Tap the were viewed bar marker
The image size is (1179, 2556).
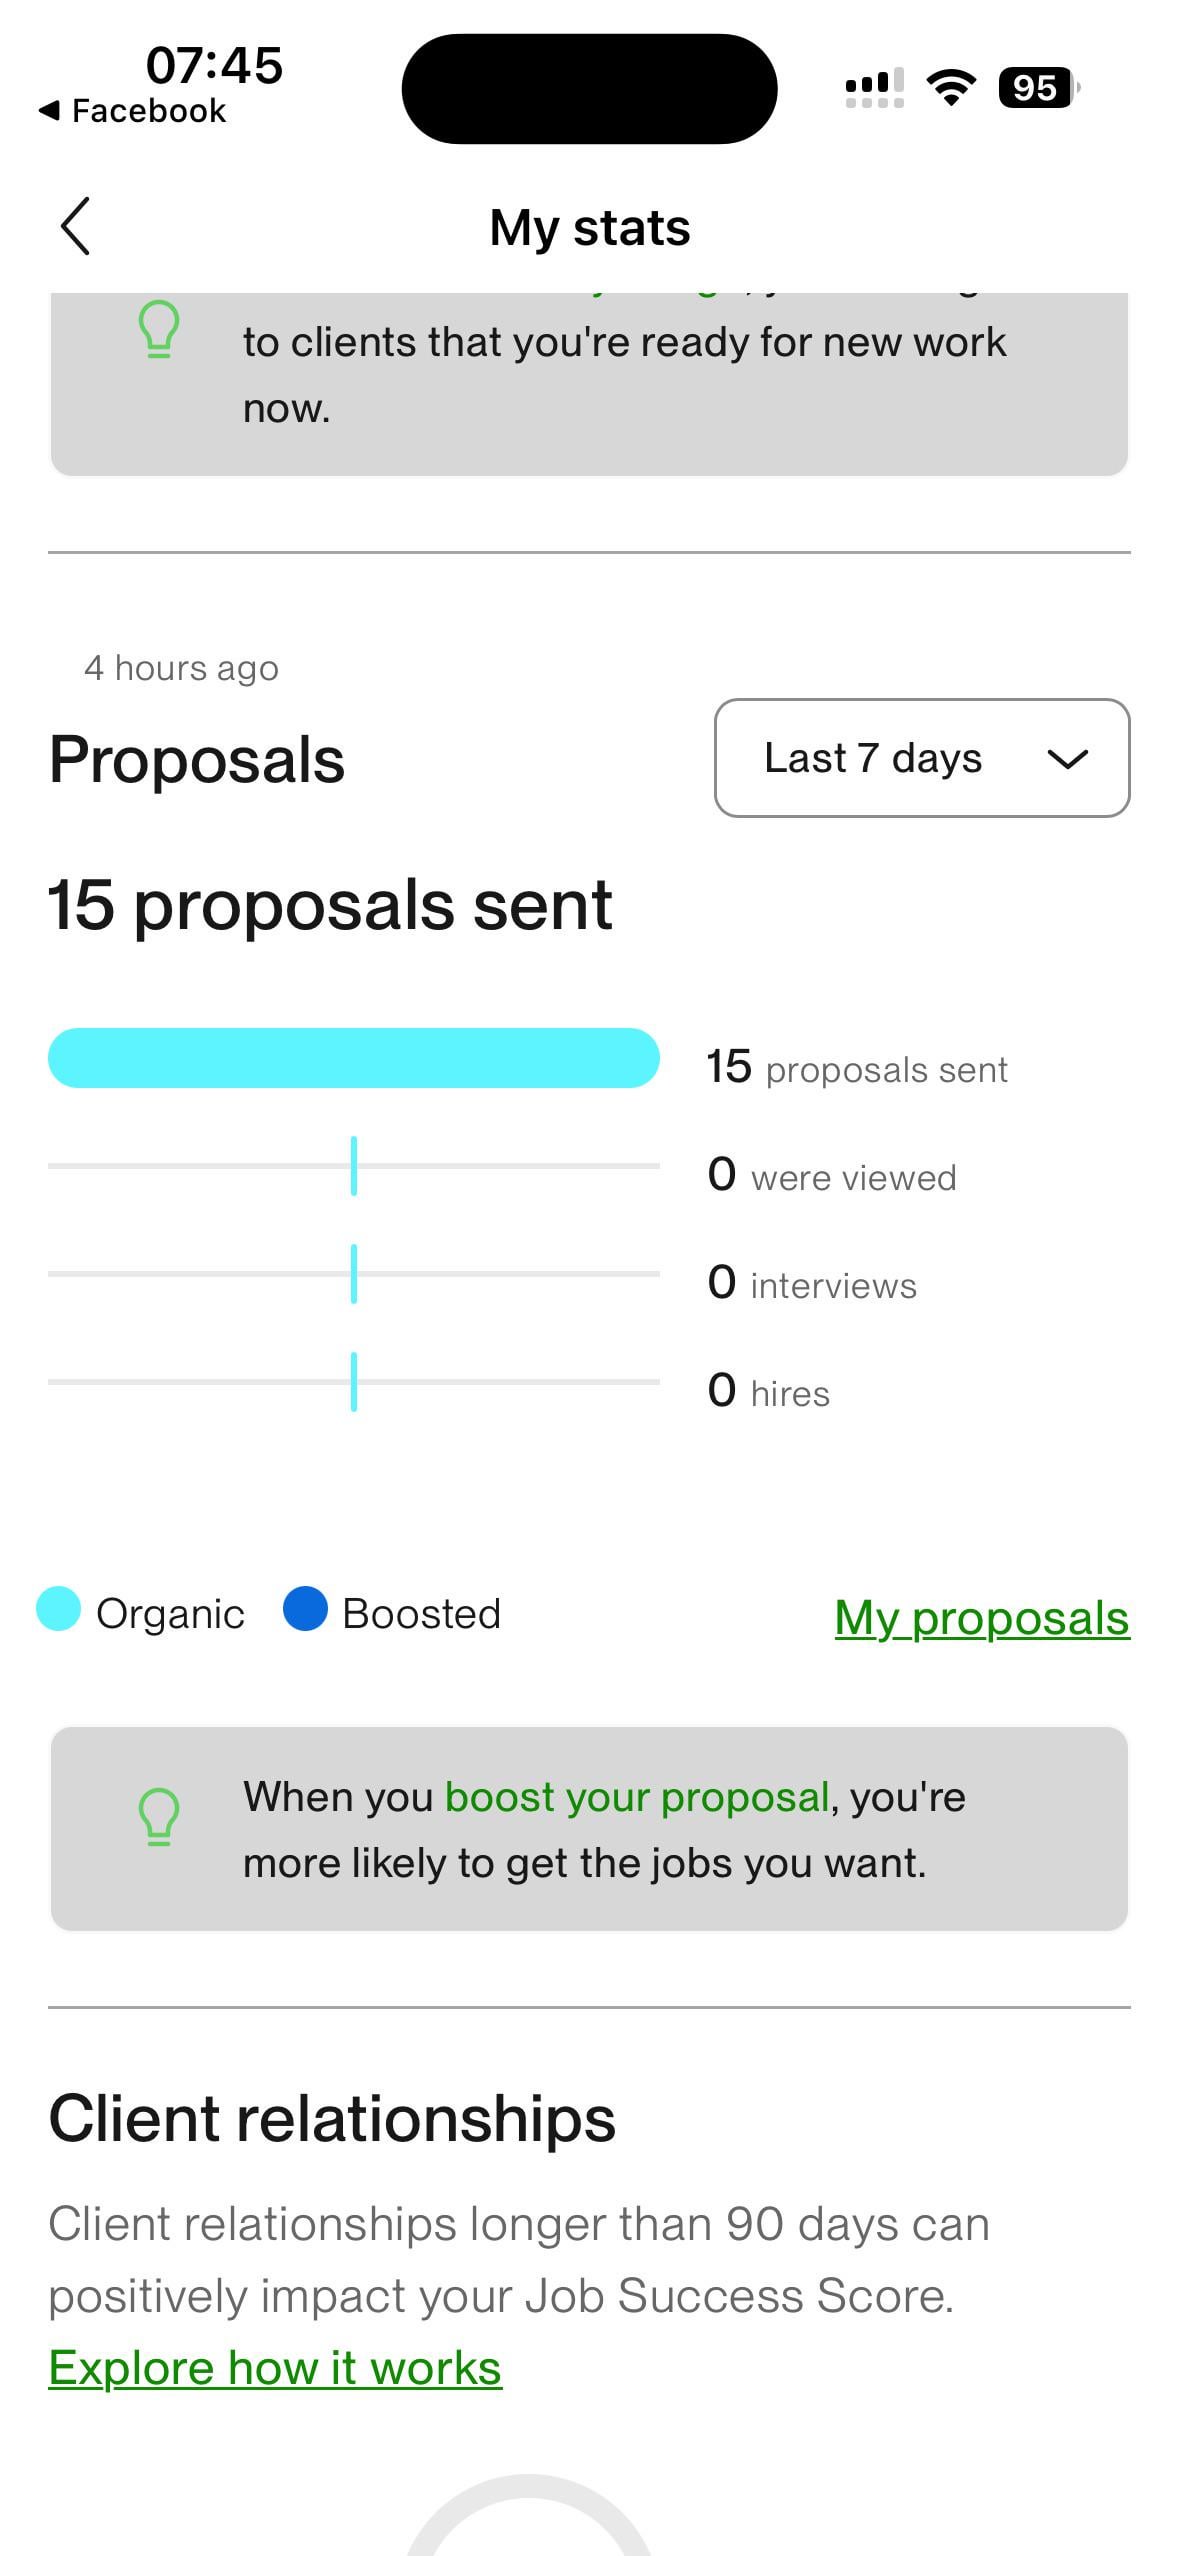(x=354, y=1166)
